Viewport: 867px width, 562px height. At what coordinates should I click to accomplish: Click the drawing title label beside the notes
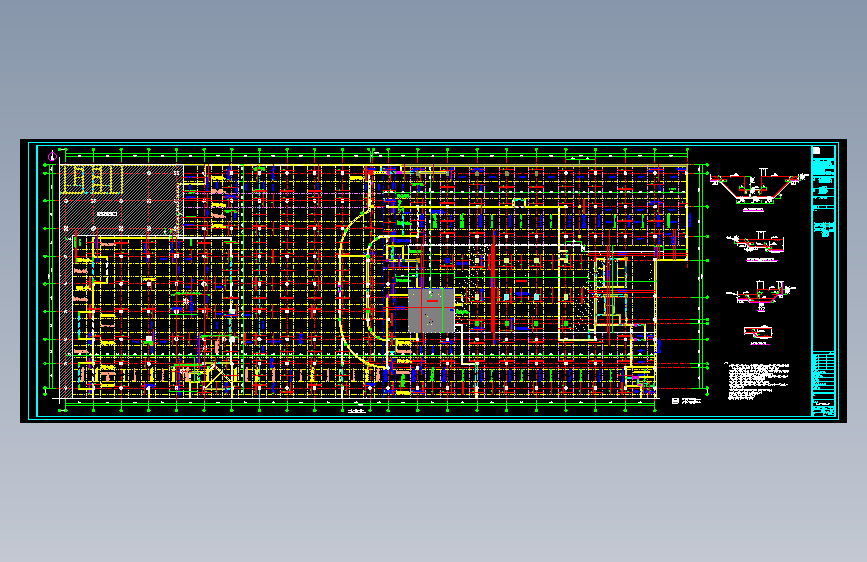pos(686,401)
